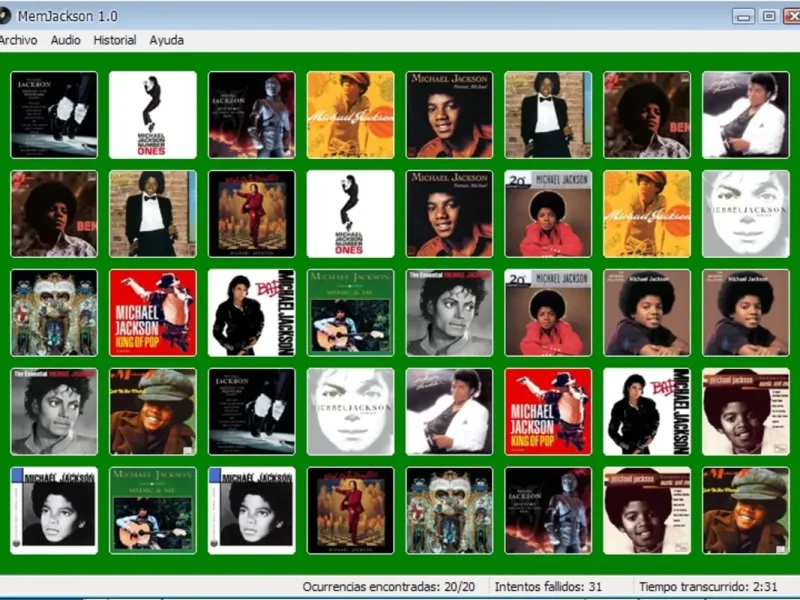Select The Essential cover in third row
The height and width of the screenshot is (600, 800).
coord(449,313)
